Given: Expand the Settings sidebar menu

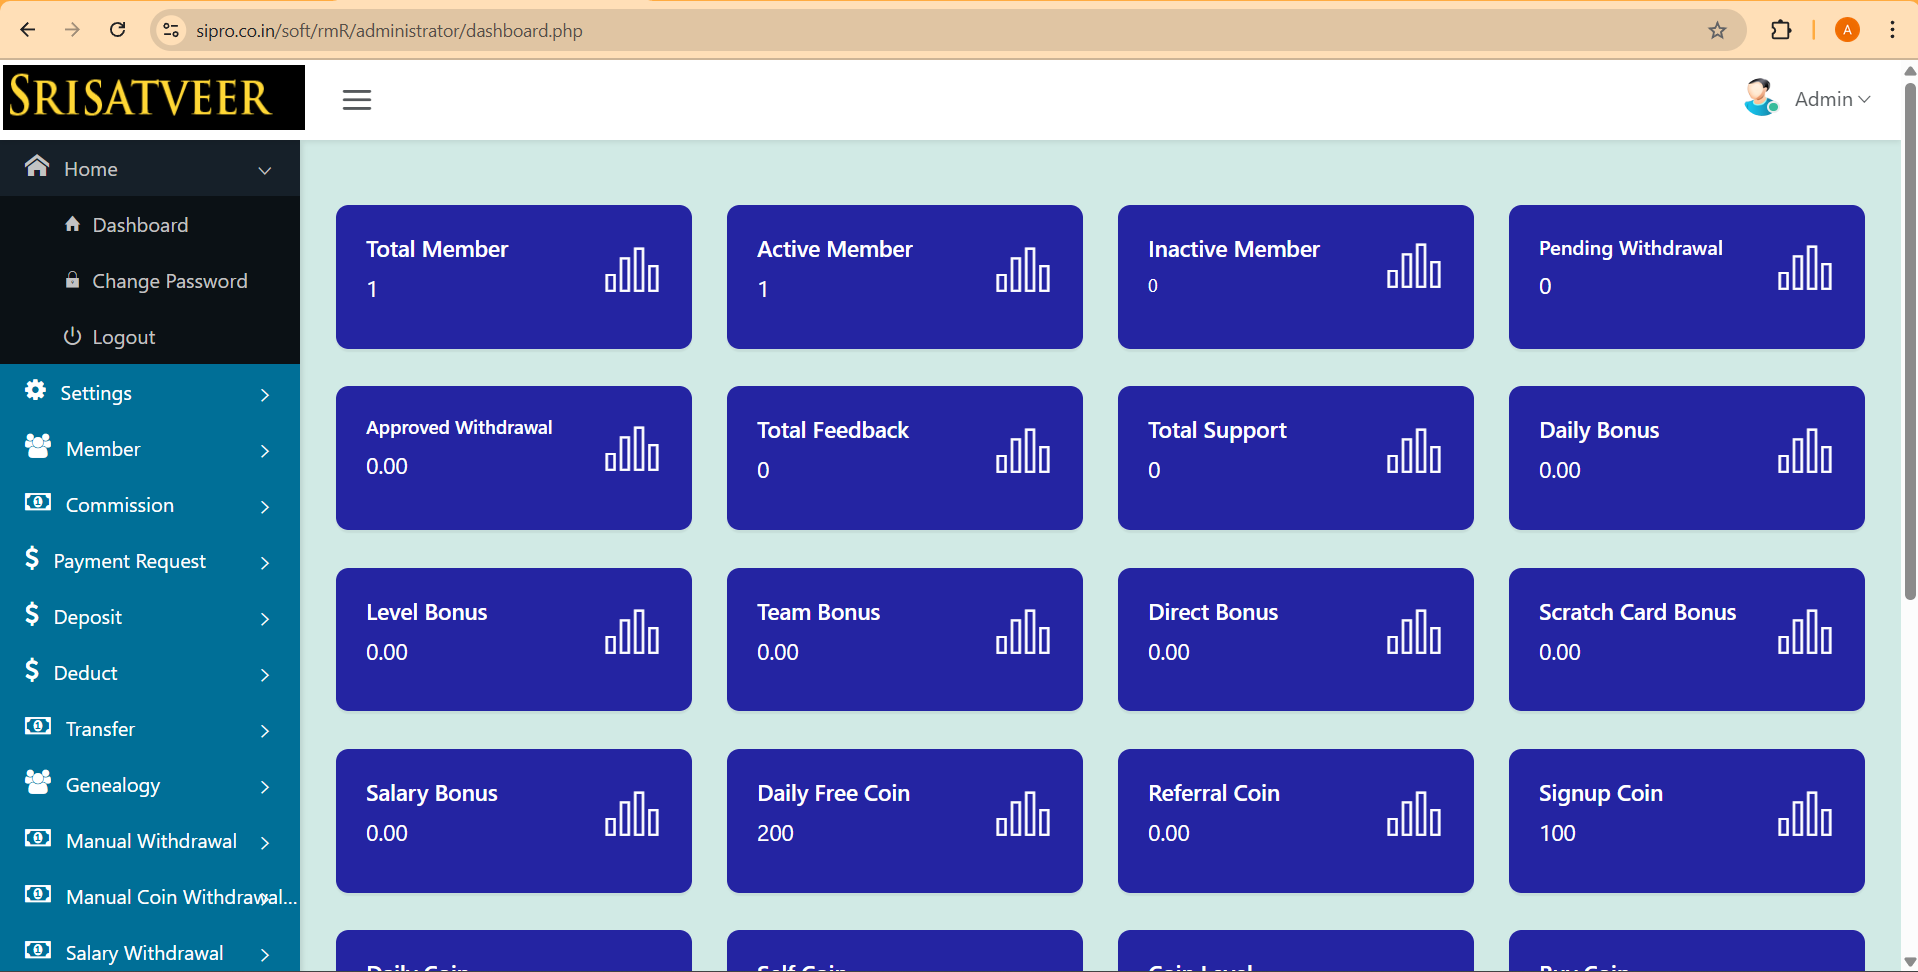Looking at the screenshot, I should [x=150, y=393].
